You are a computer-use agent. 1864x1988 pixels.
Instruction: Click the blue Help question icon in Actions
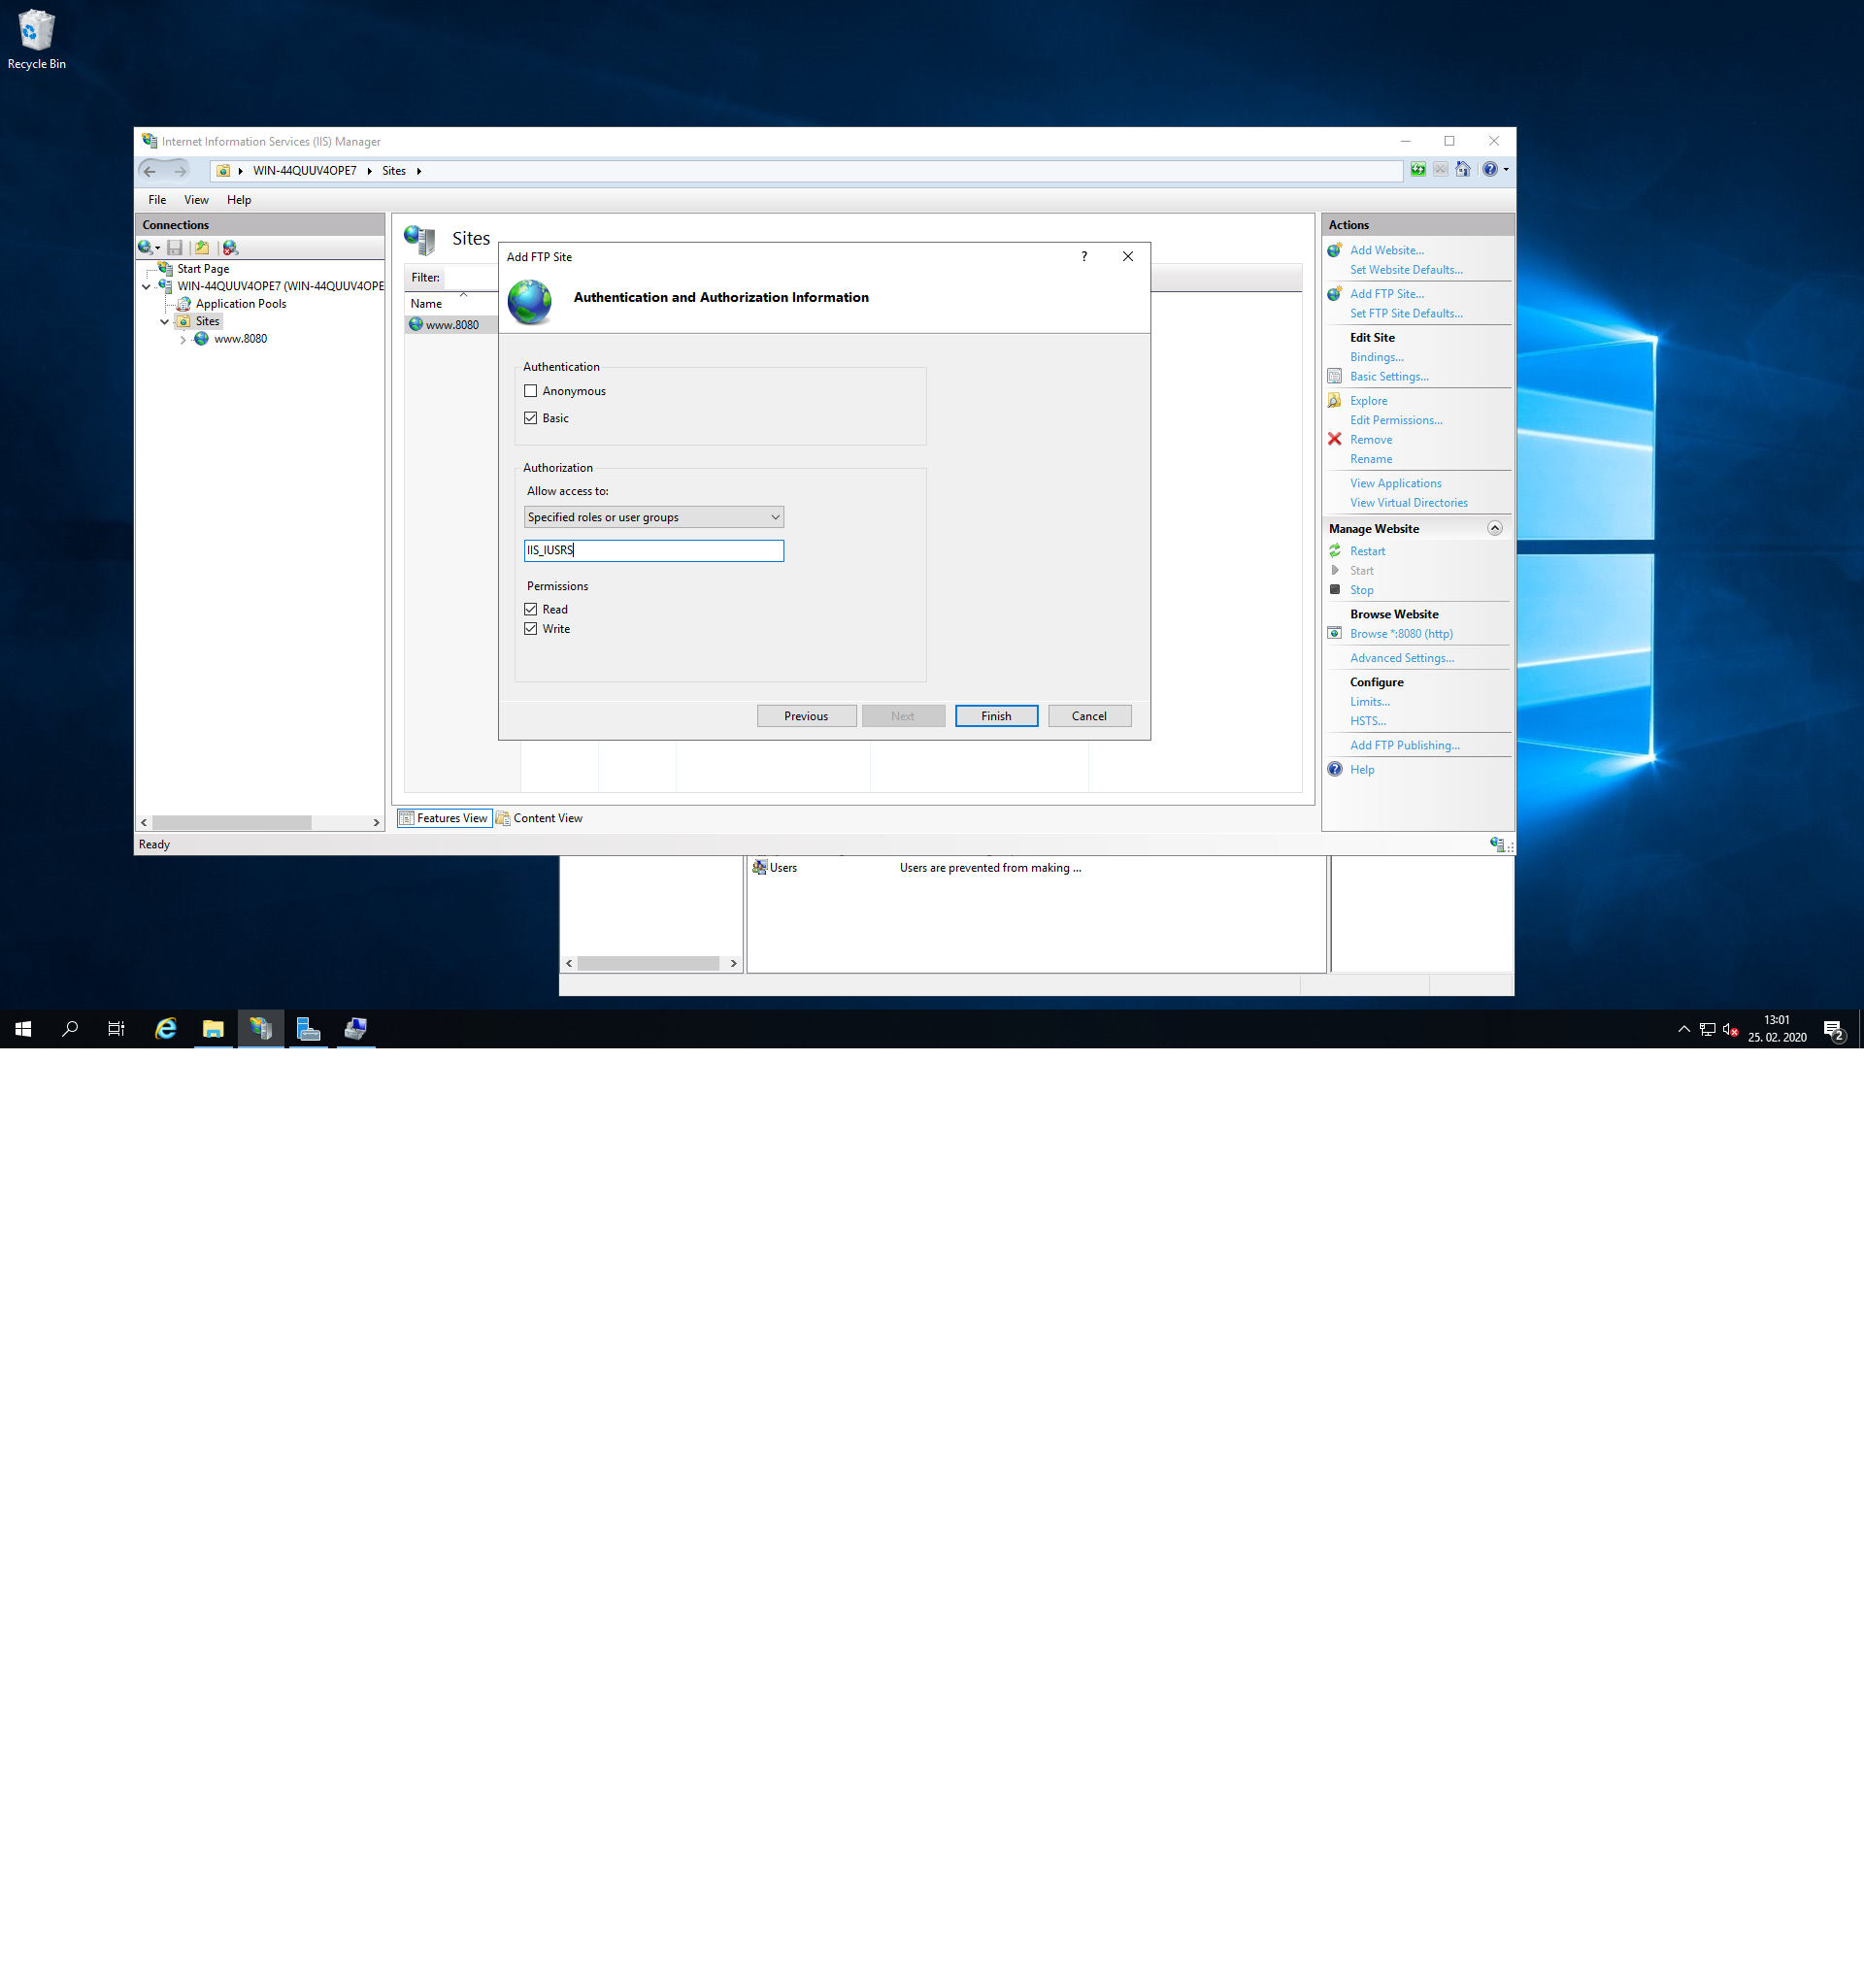point(1335,770)
